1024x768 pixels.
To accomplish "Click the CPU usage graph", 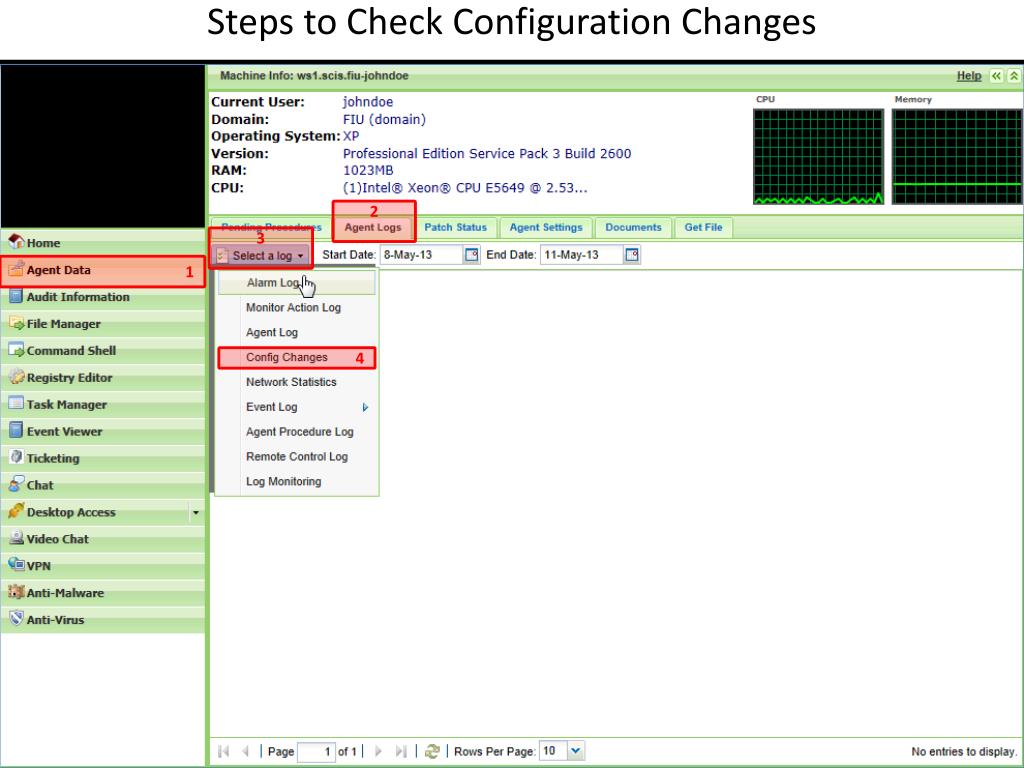I will (x=818, y=157).
